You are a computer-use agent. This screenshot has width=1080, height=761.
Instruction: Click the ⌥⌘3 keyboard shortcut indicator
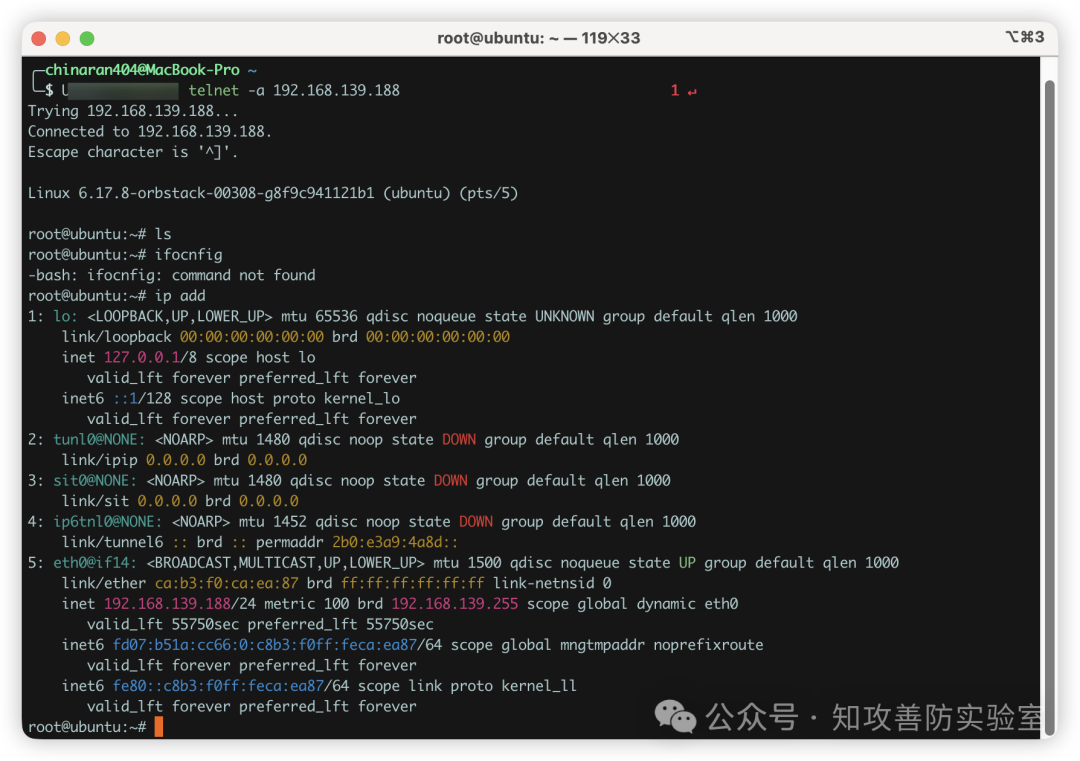(x=1026, y=37)
